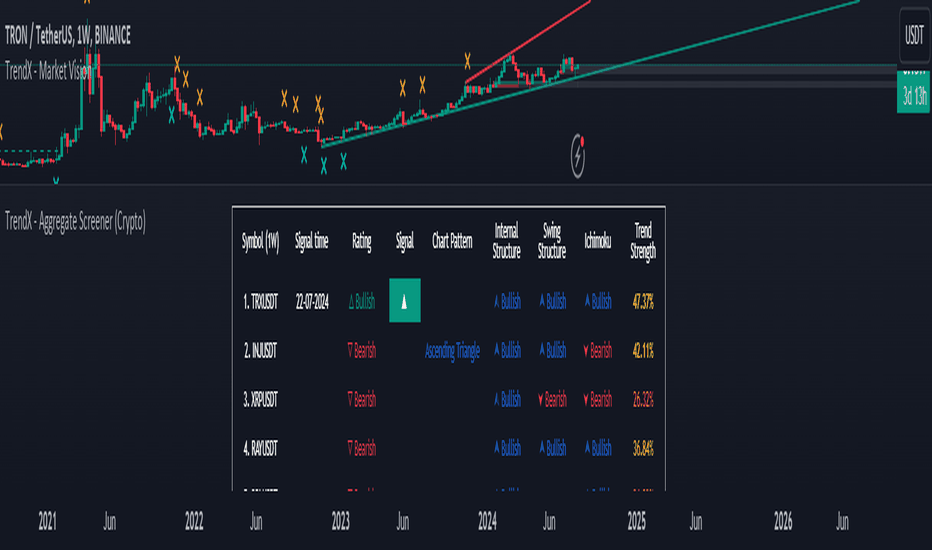932x550 pixels.
Task: Click the XRPUSDT Internal Structure Bullish cell
Action: [x=507, y=400]
